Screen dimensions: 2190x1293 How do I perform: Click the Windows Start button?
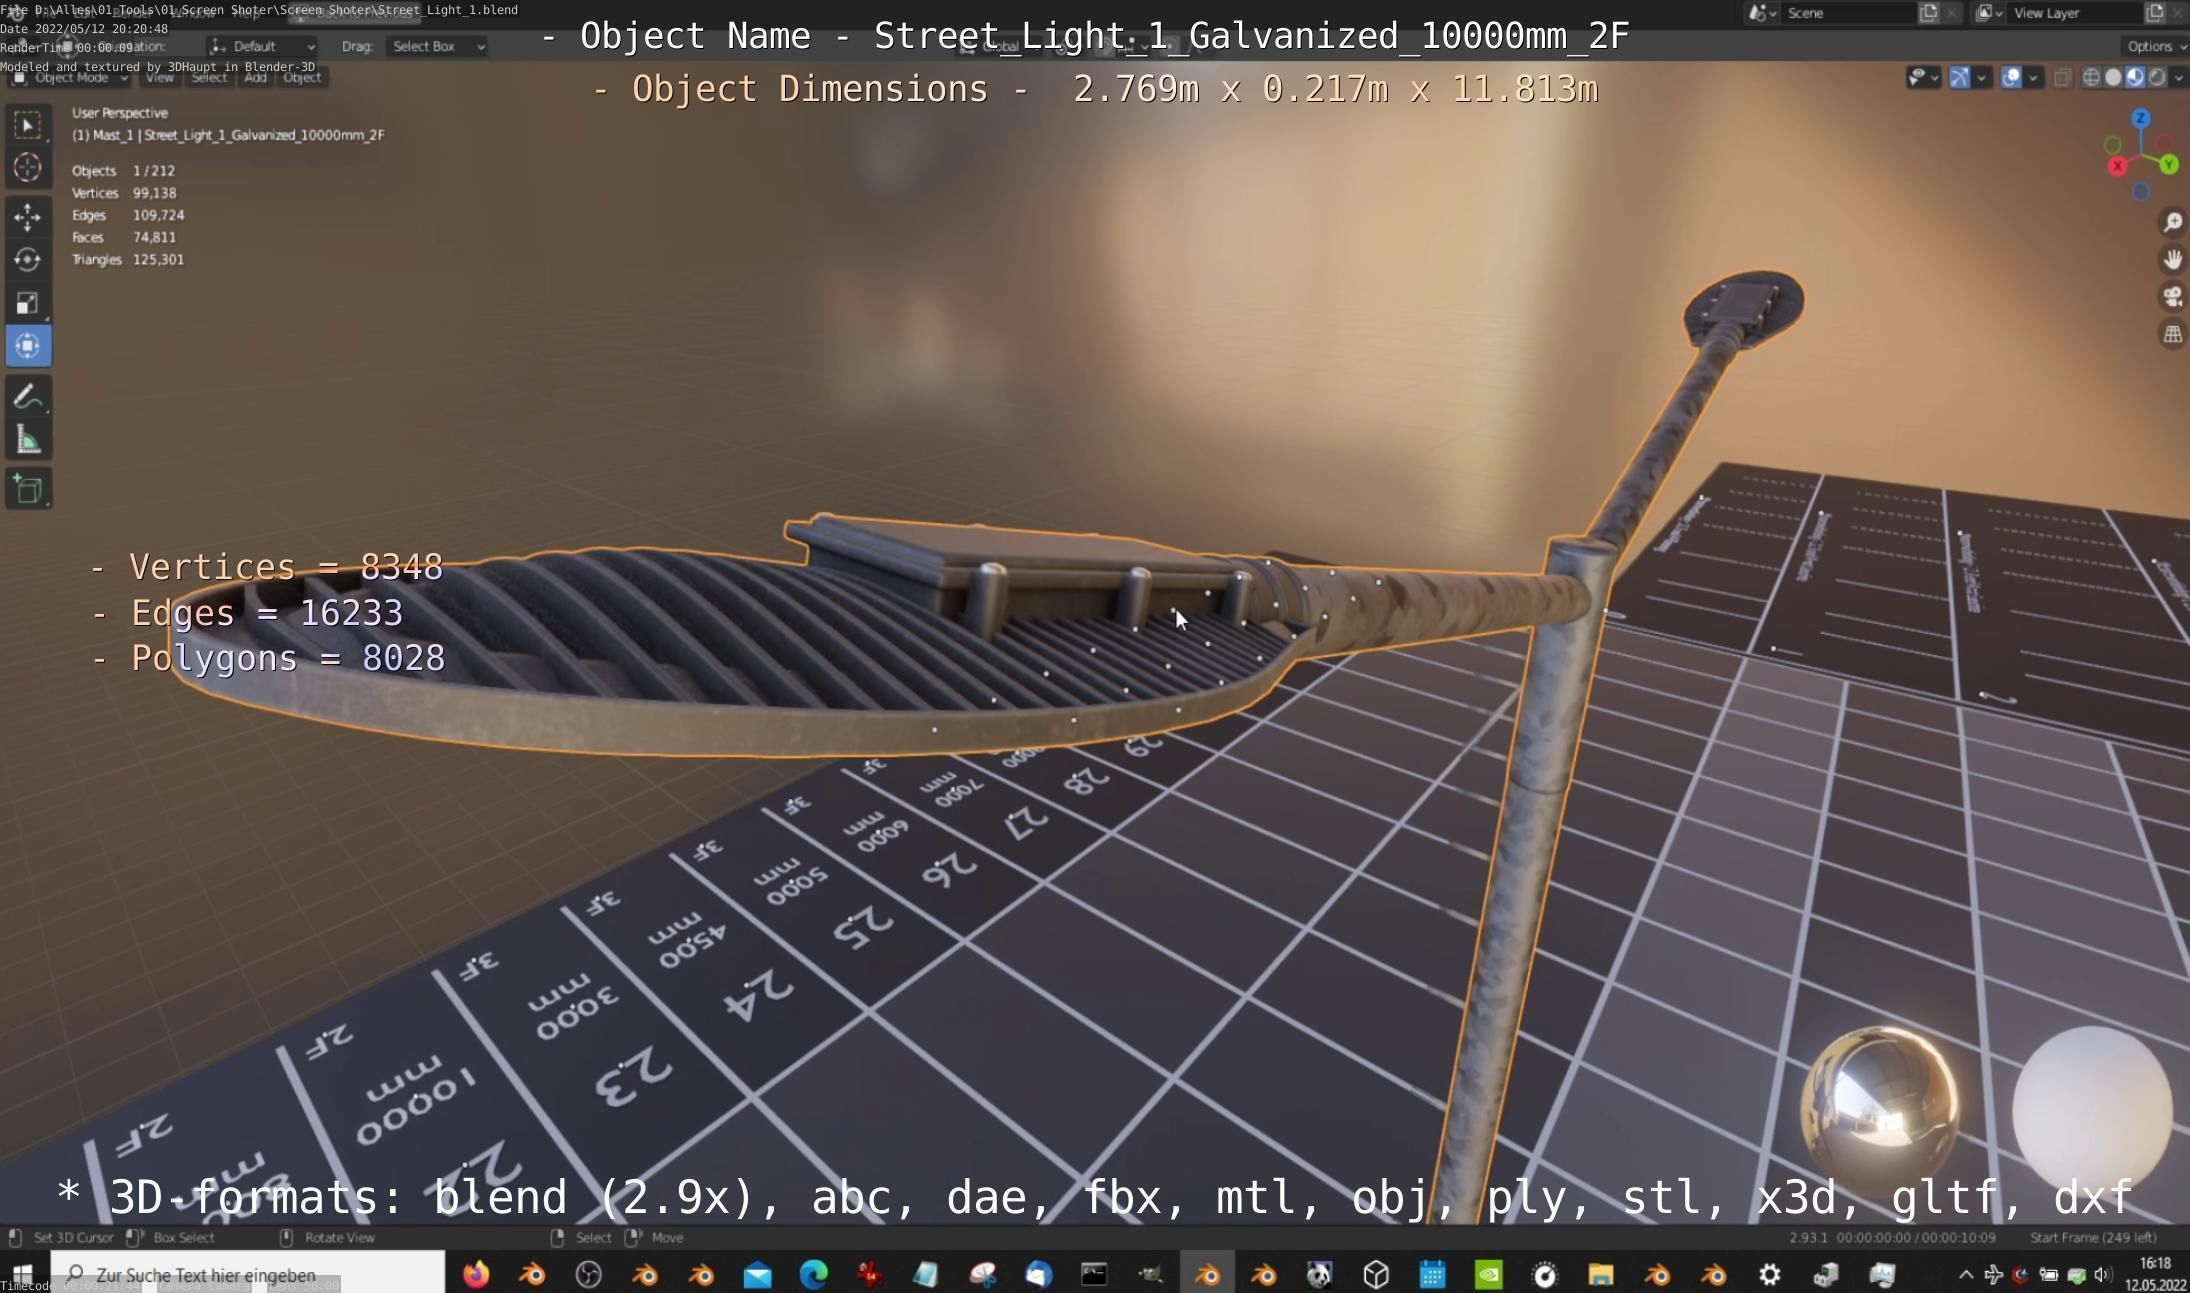click(22, 1274)
